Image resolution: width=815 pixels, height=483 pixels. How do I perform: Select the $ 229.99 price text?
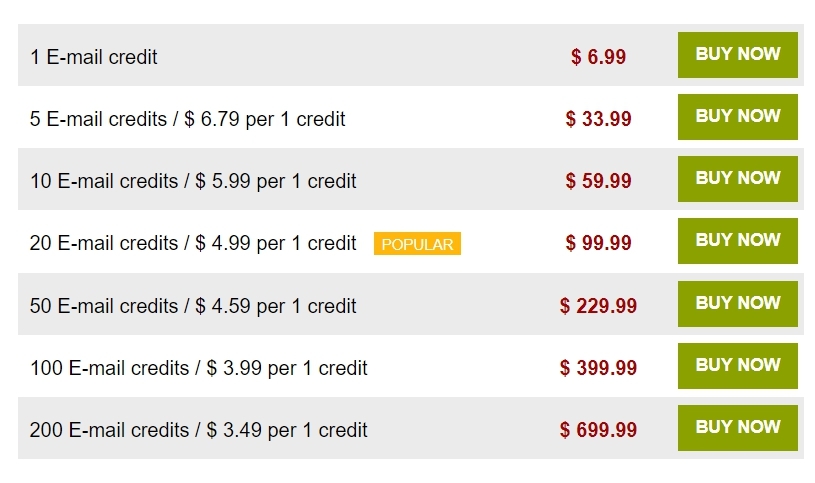click(x=598, y=306)
